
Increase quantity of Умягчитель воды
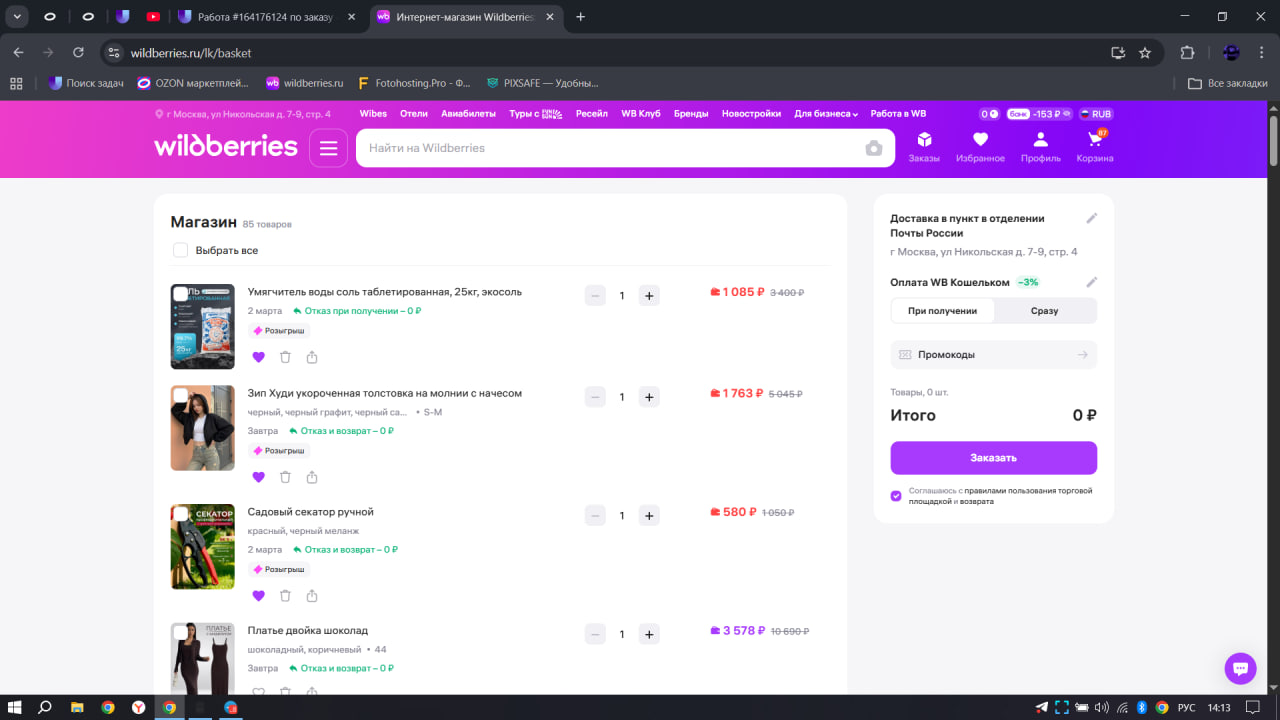tap(649, 296)
